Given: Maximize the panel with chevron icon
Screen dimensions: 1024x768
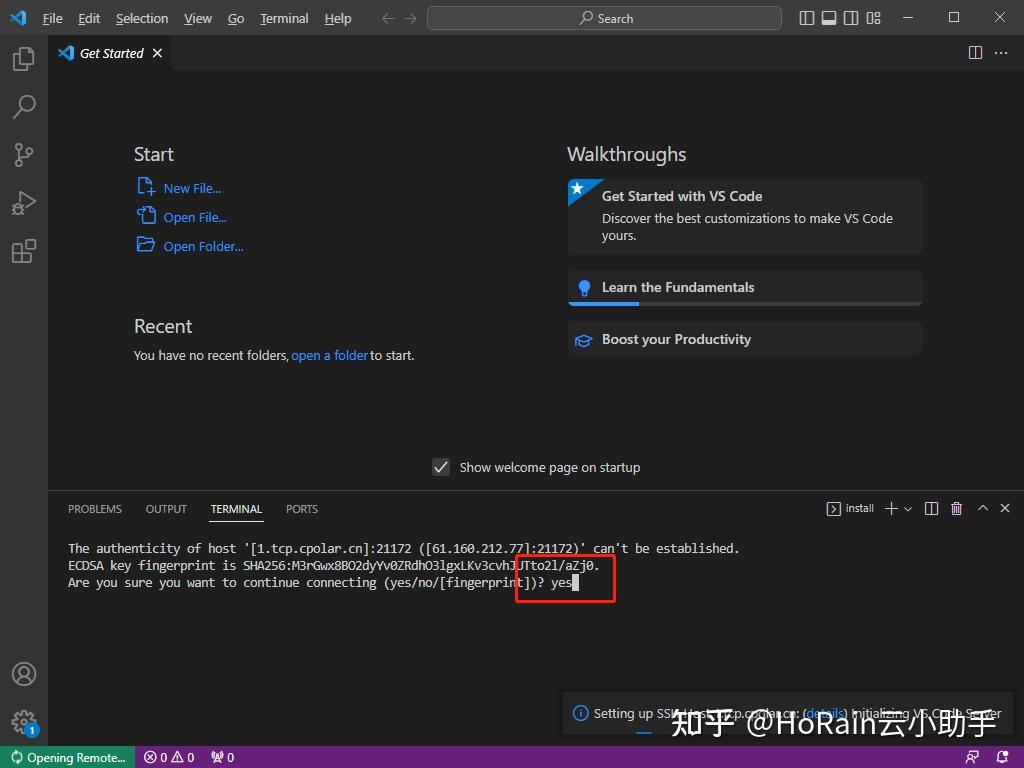Looking at the screenshot, I should click(981, 508).
